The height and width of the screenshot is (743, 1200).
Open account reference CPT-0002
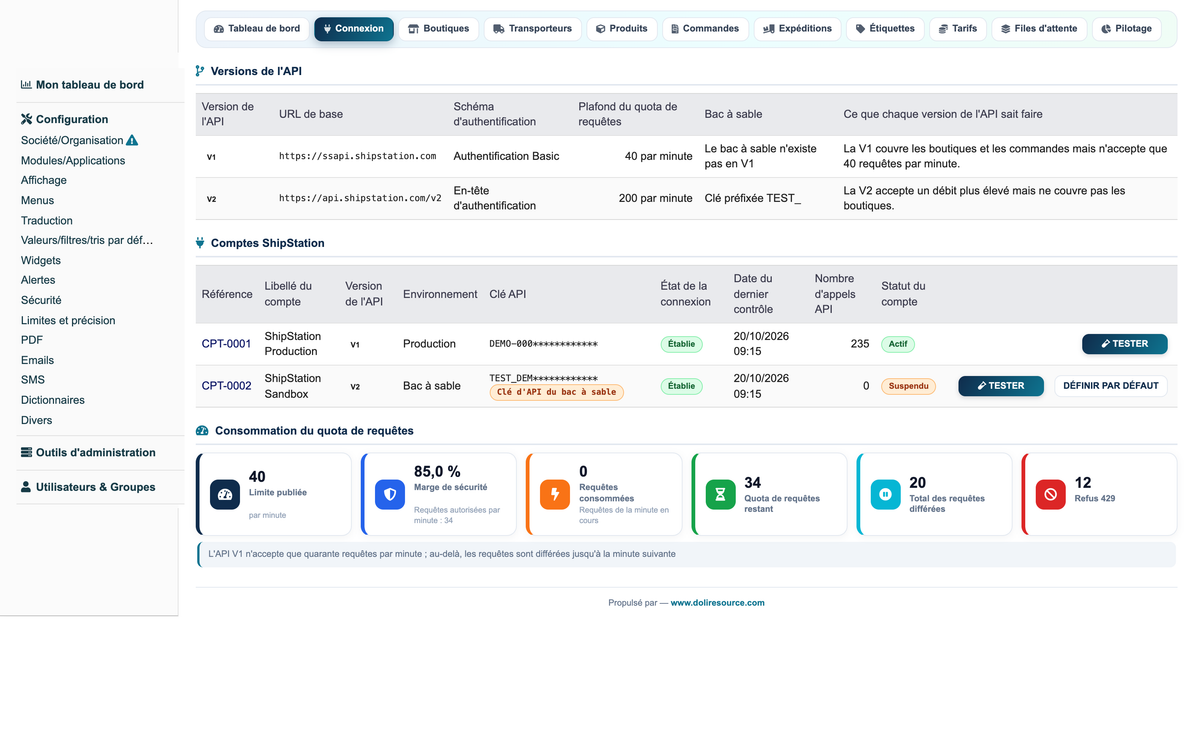[x=227, y=386]
